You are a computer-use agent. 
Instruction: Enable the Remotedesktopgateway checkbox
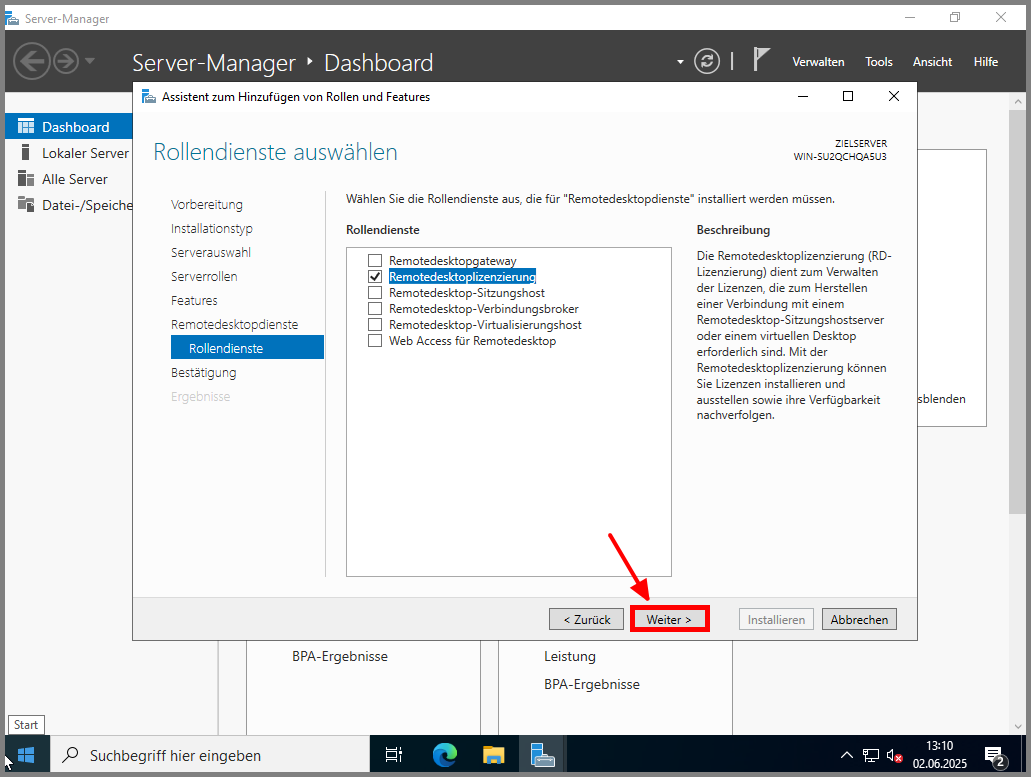[x=375, y=261]
